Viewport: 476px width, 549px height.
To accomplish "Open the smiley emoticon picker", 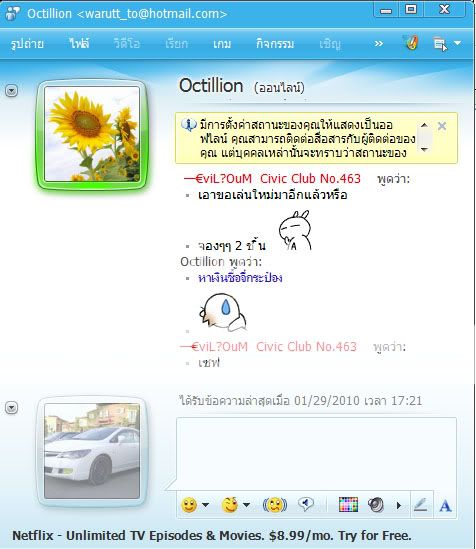I will click(x=189, y=505).
